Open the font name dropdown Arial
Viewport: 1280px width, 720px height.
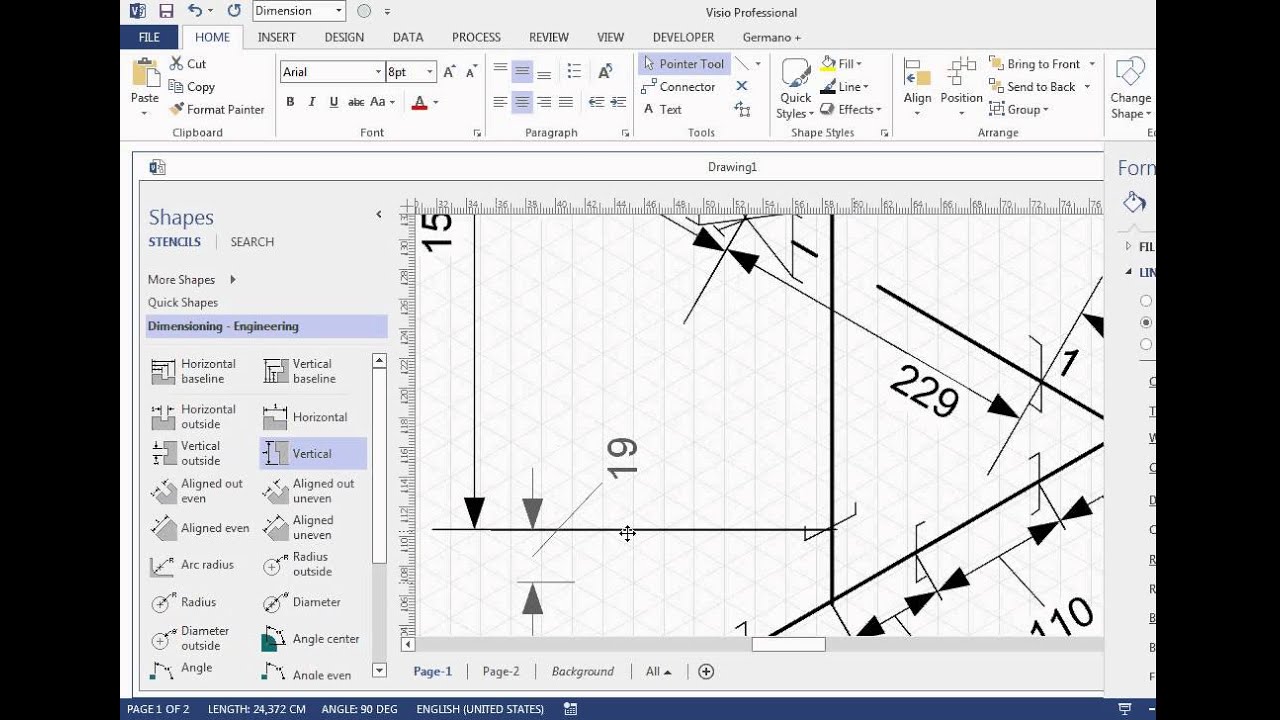click(x=379, y=72)
